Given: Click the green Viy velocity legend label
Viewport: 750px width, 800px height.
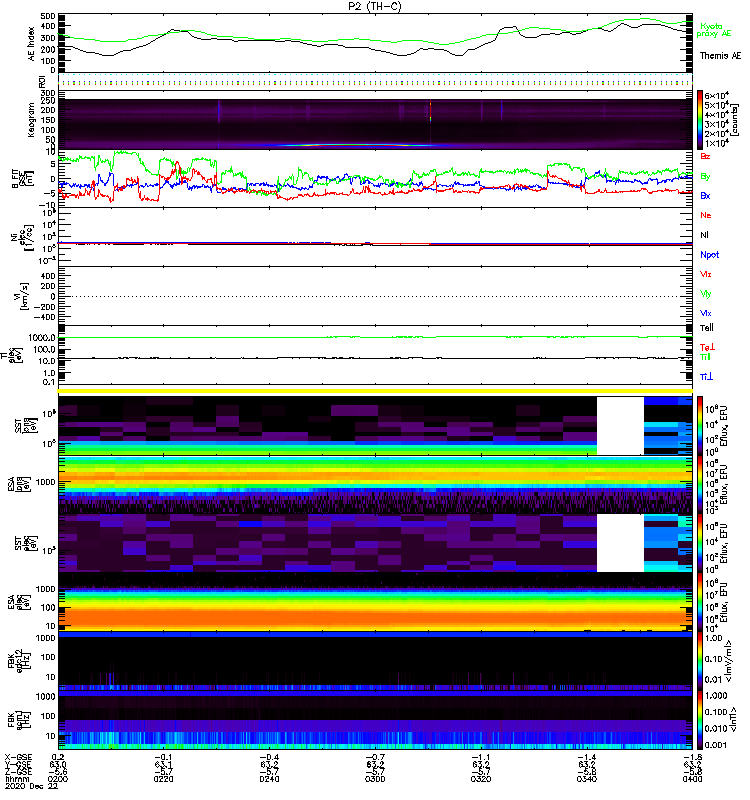Looking at the screenshot, I should click(x=706, y=294).
